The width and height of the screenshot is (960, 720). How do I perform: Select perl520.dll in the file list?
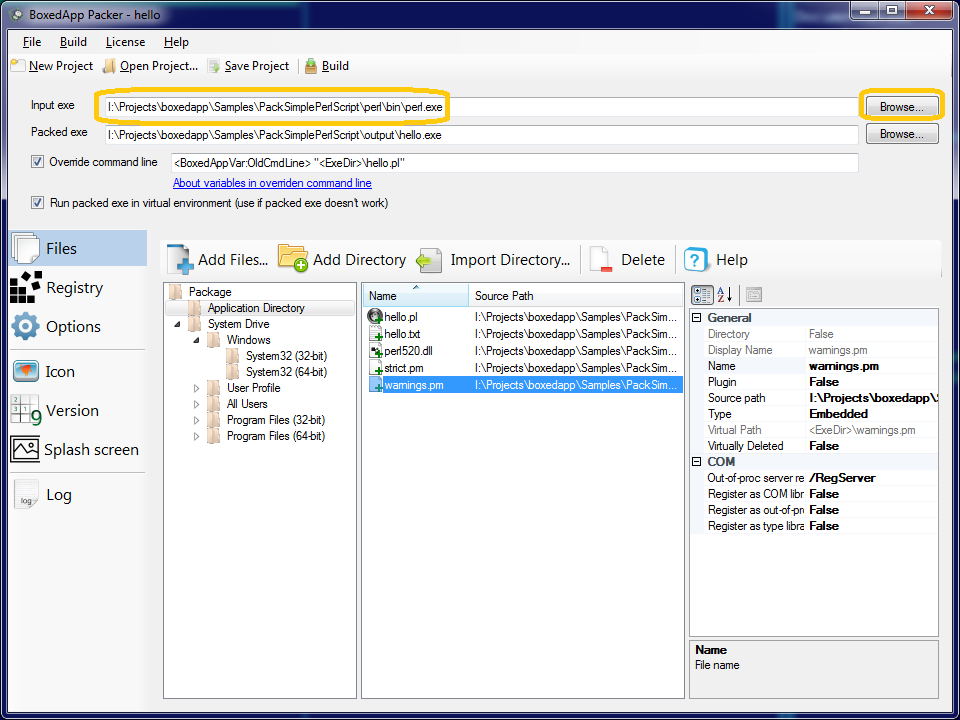409,352
